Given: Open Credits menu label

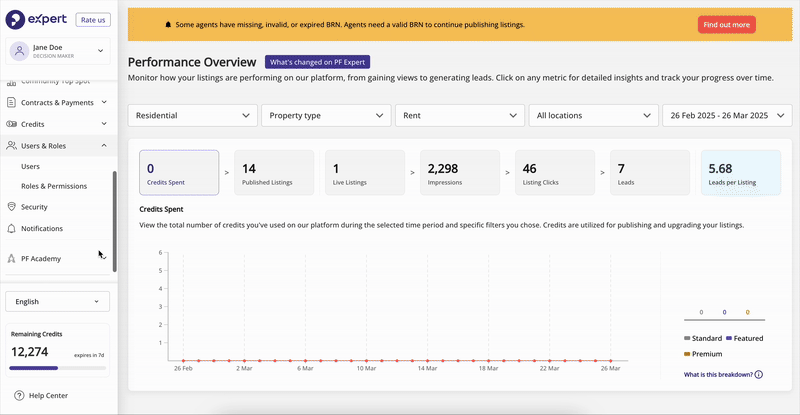Looking at the screenshot, I should [33, 124].
